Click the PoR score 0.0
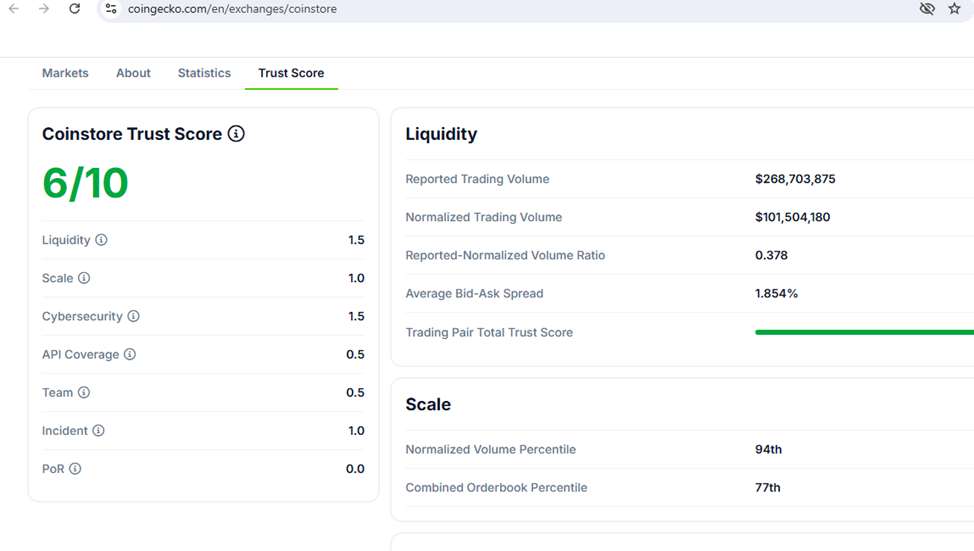 point(355,469)
